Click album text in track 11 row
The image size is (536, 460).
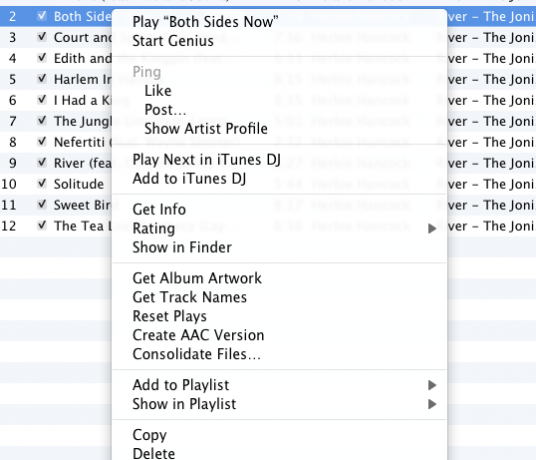click(x=492, y=205)
